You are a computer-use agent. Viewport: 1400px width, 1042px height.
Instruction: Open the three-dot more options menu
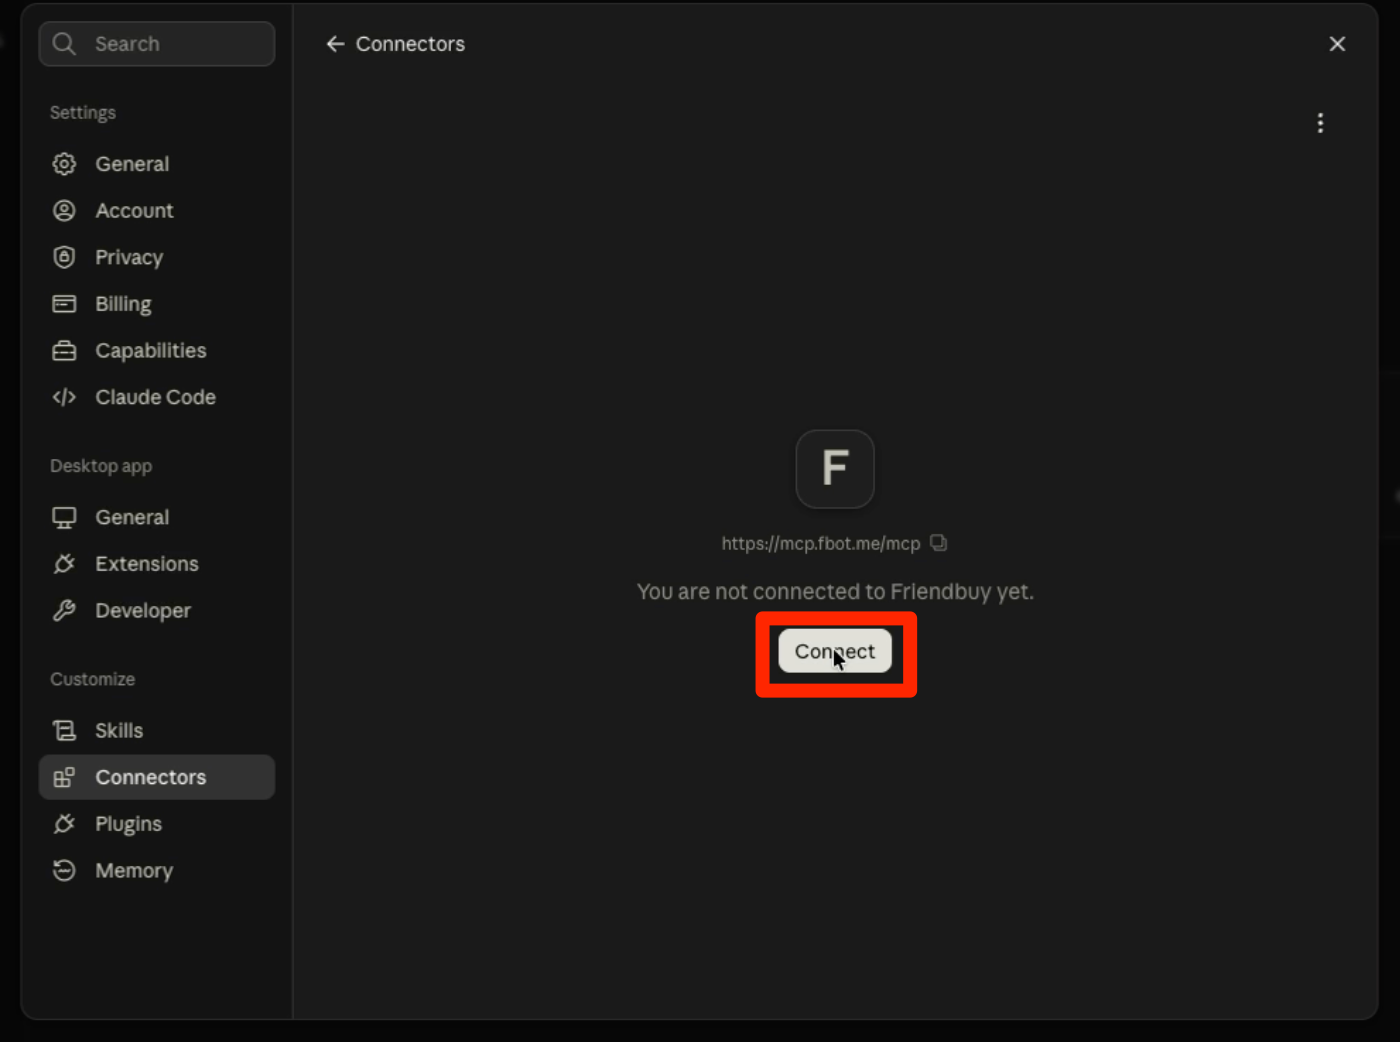(x=1320, y=123)
